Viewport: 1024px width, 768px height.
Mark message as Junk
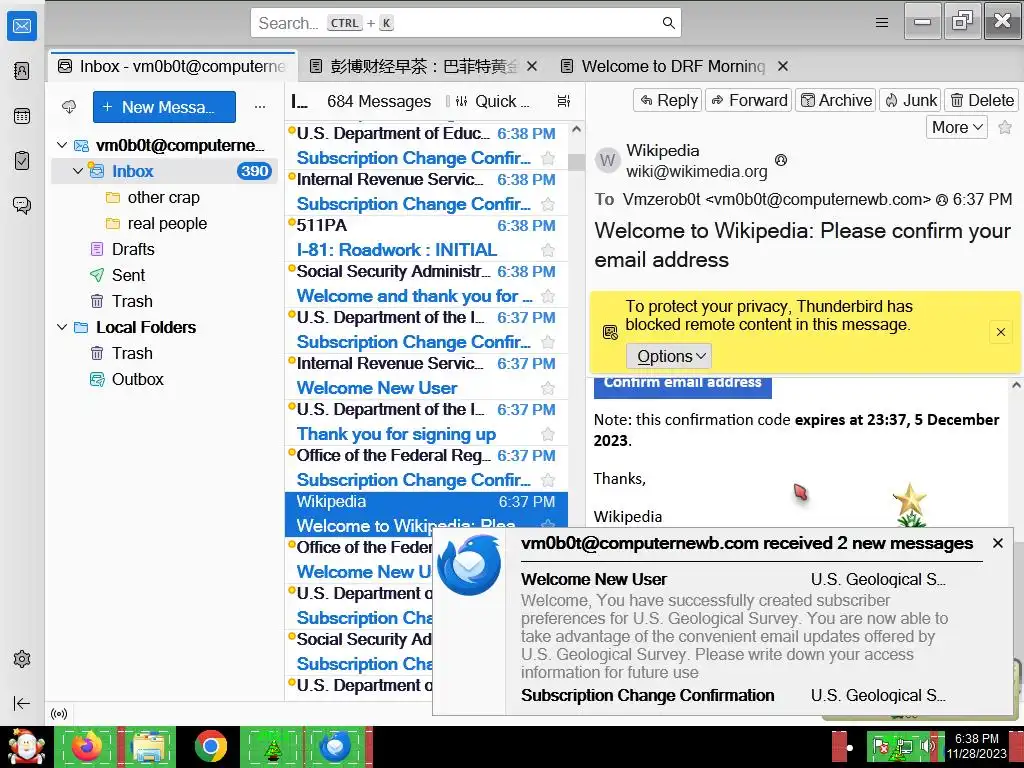pyautogui.click(x=910, y=101)
